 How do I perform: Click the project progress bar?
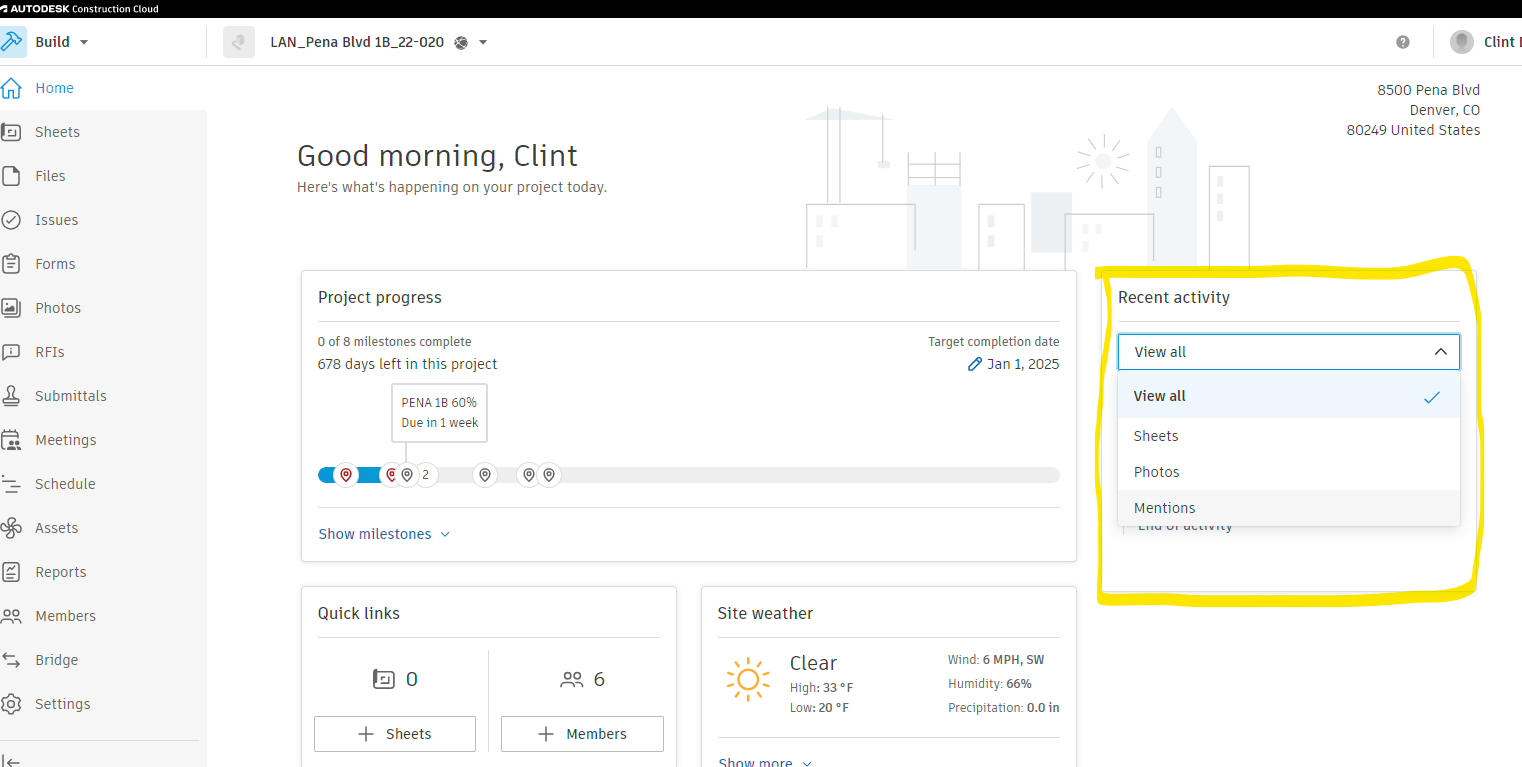(800, 475)
